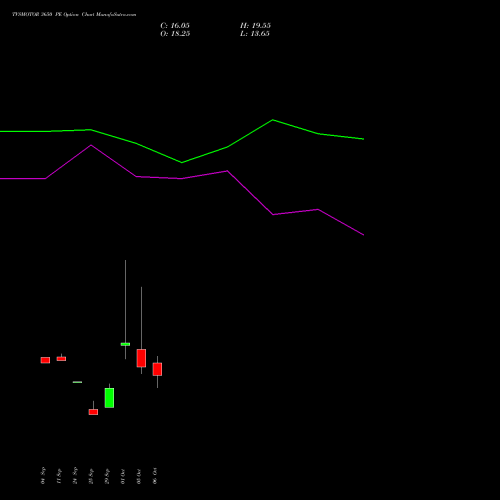Select the 06 Oct axis label
Screen dimensions: 500x500
pos(155,476)
